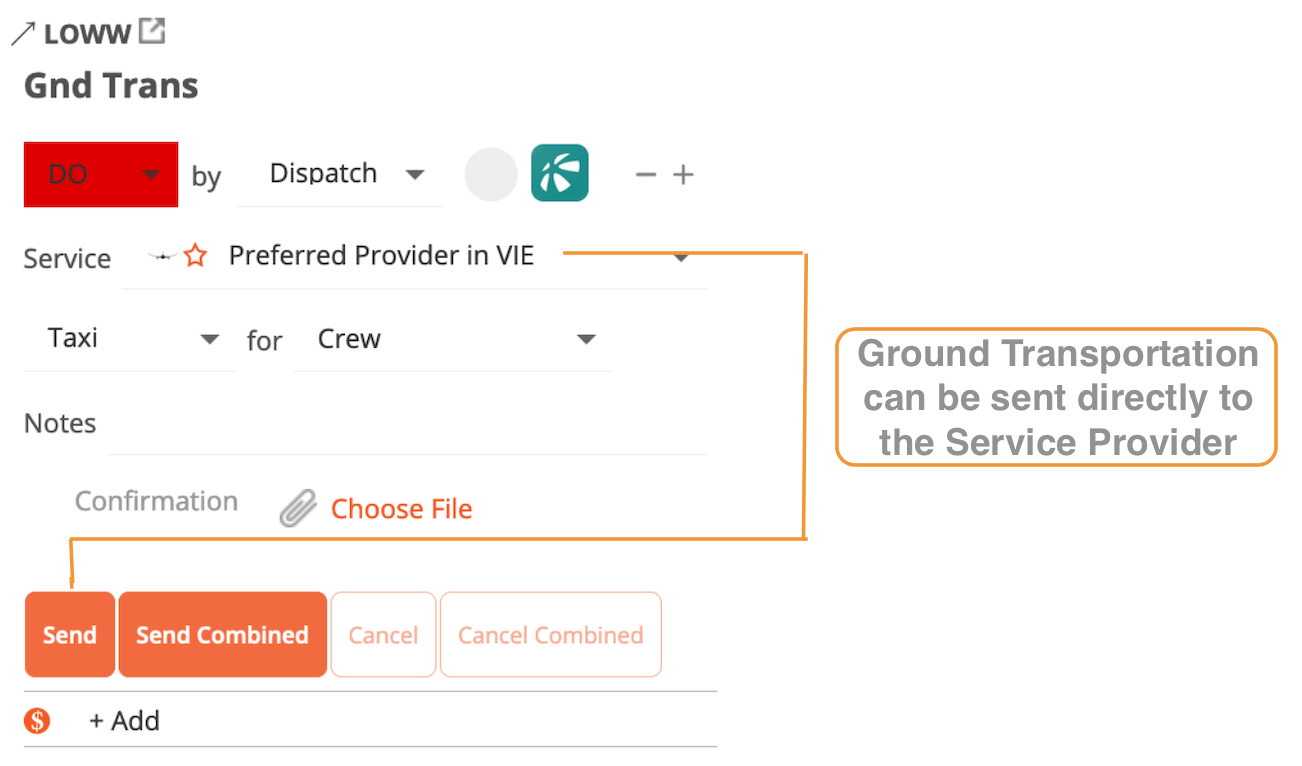Image resolution: width=1302 pixels, height=766 pixels.
Task: Click the Cancel Combined button
Action: tap(550, 634)
